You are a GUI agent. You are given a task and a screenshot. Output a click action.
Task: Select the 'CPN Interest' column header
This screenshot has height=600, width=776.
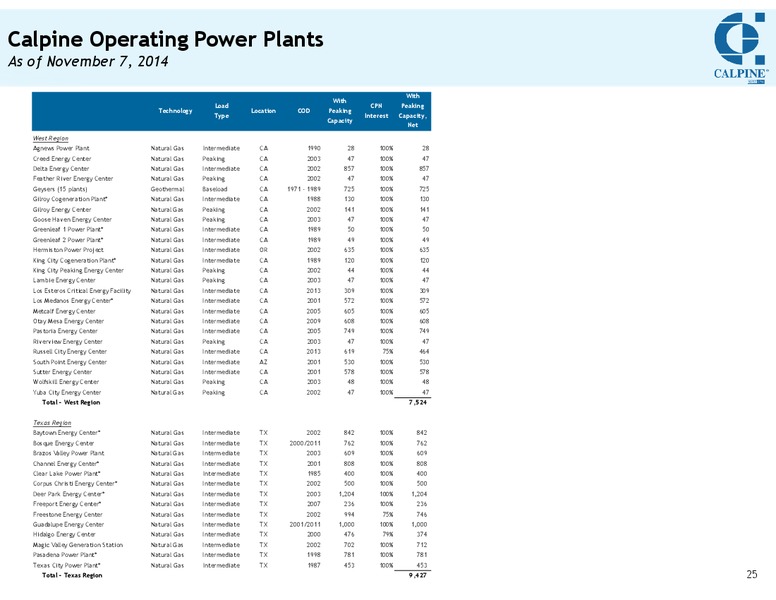pos(376,111)
